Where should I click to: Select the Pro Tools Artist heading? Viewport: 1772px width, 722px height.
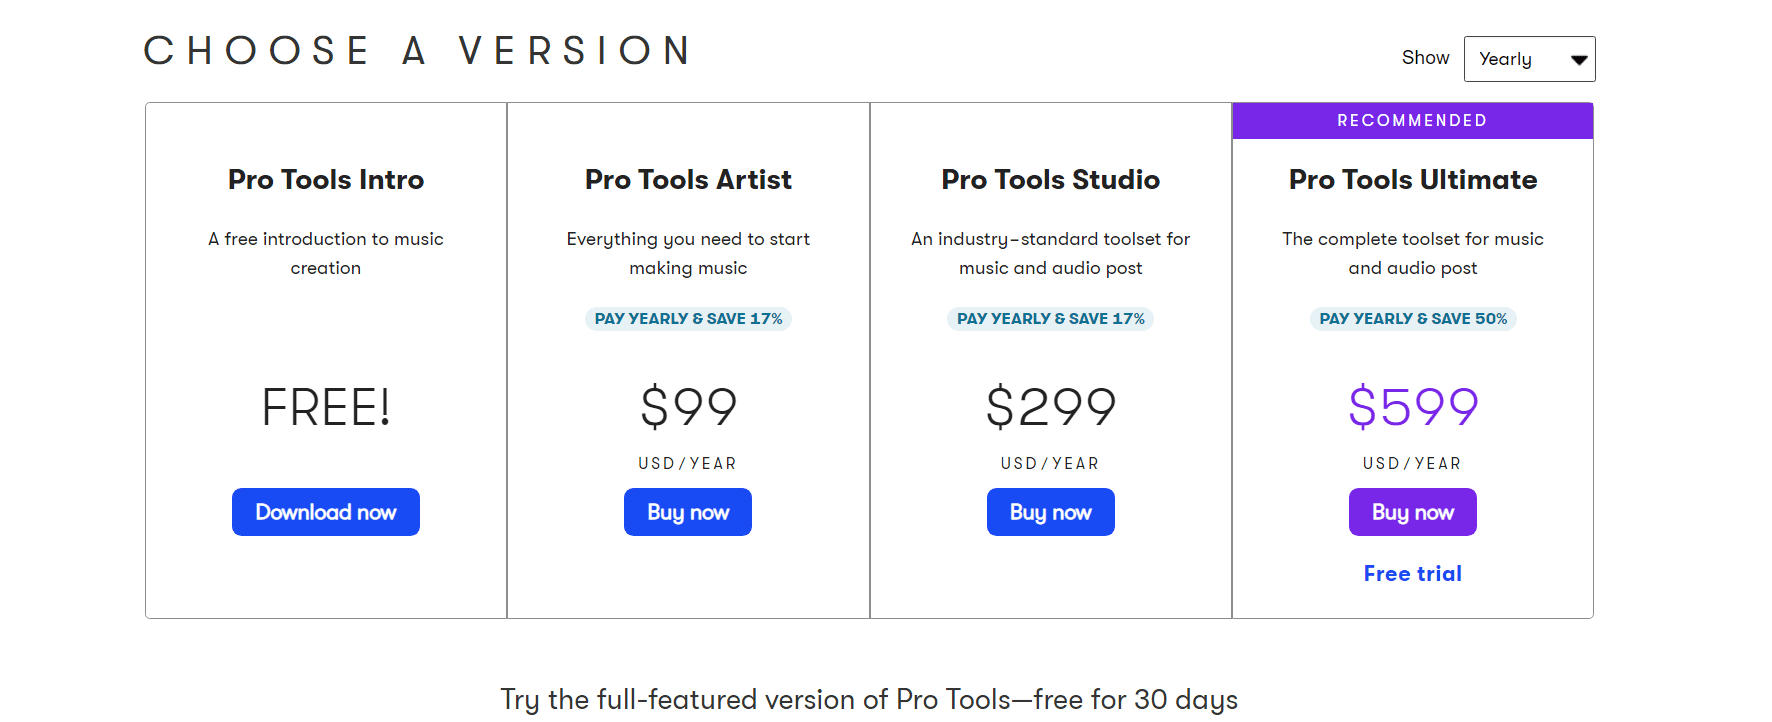point(688,180)
